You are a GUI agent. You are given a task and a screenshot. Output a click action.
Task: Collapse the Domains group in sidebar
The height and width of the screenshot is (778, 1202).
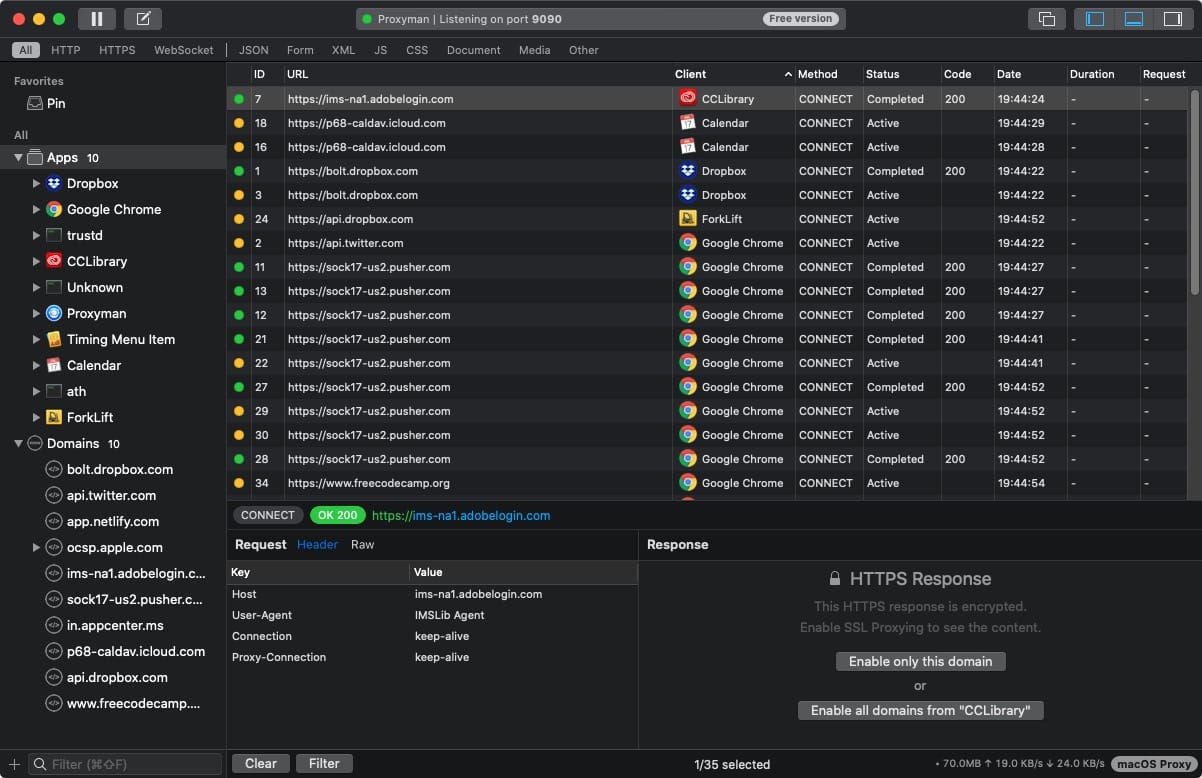[18, 444]
